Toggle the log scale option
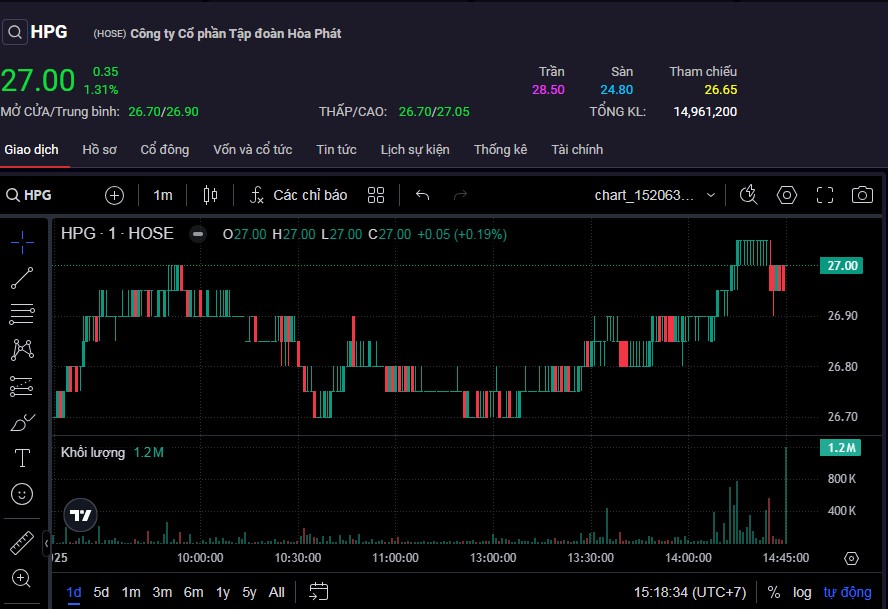The image size is (888, 609). 802,592
